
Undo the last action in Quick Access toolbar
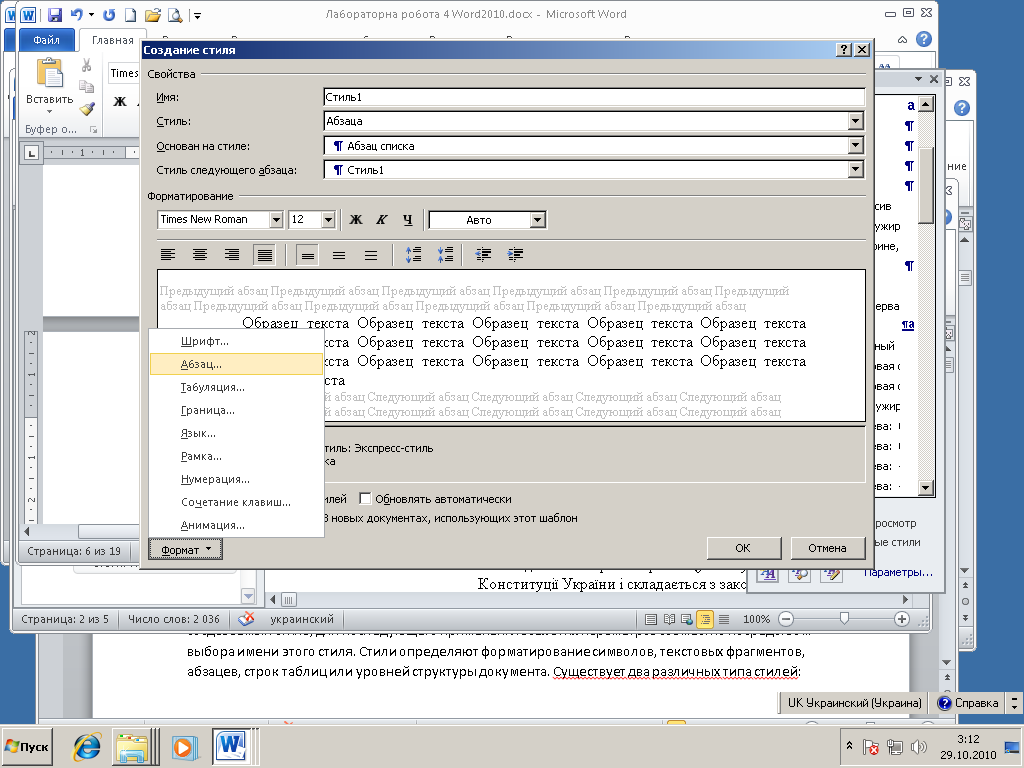click(76, 14)
